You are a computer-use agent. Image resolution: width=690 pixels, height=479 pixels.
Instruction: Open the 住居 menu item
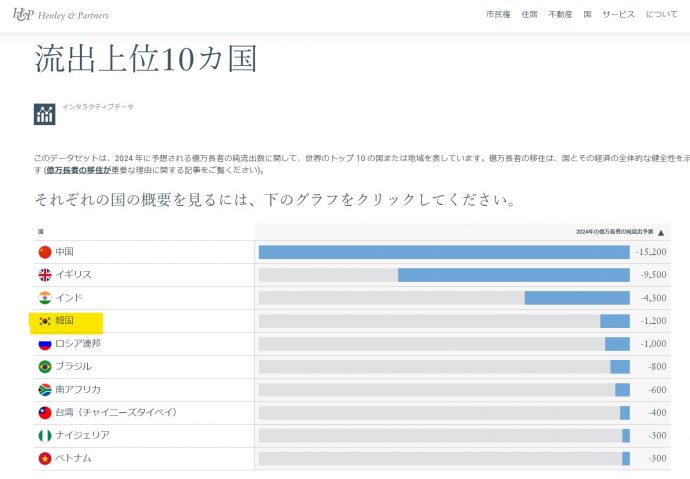pos(529,14)
